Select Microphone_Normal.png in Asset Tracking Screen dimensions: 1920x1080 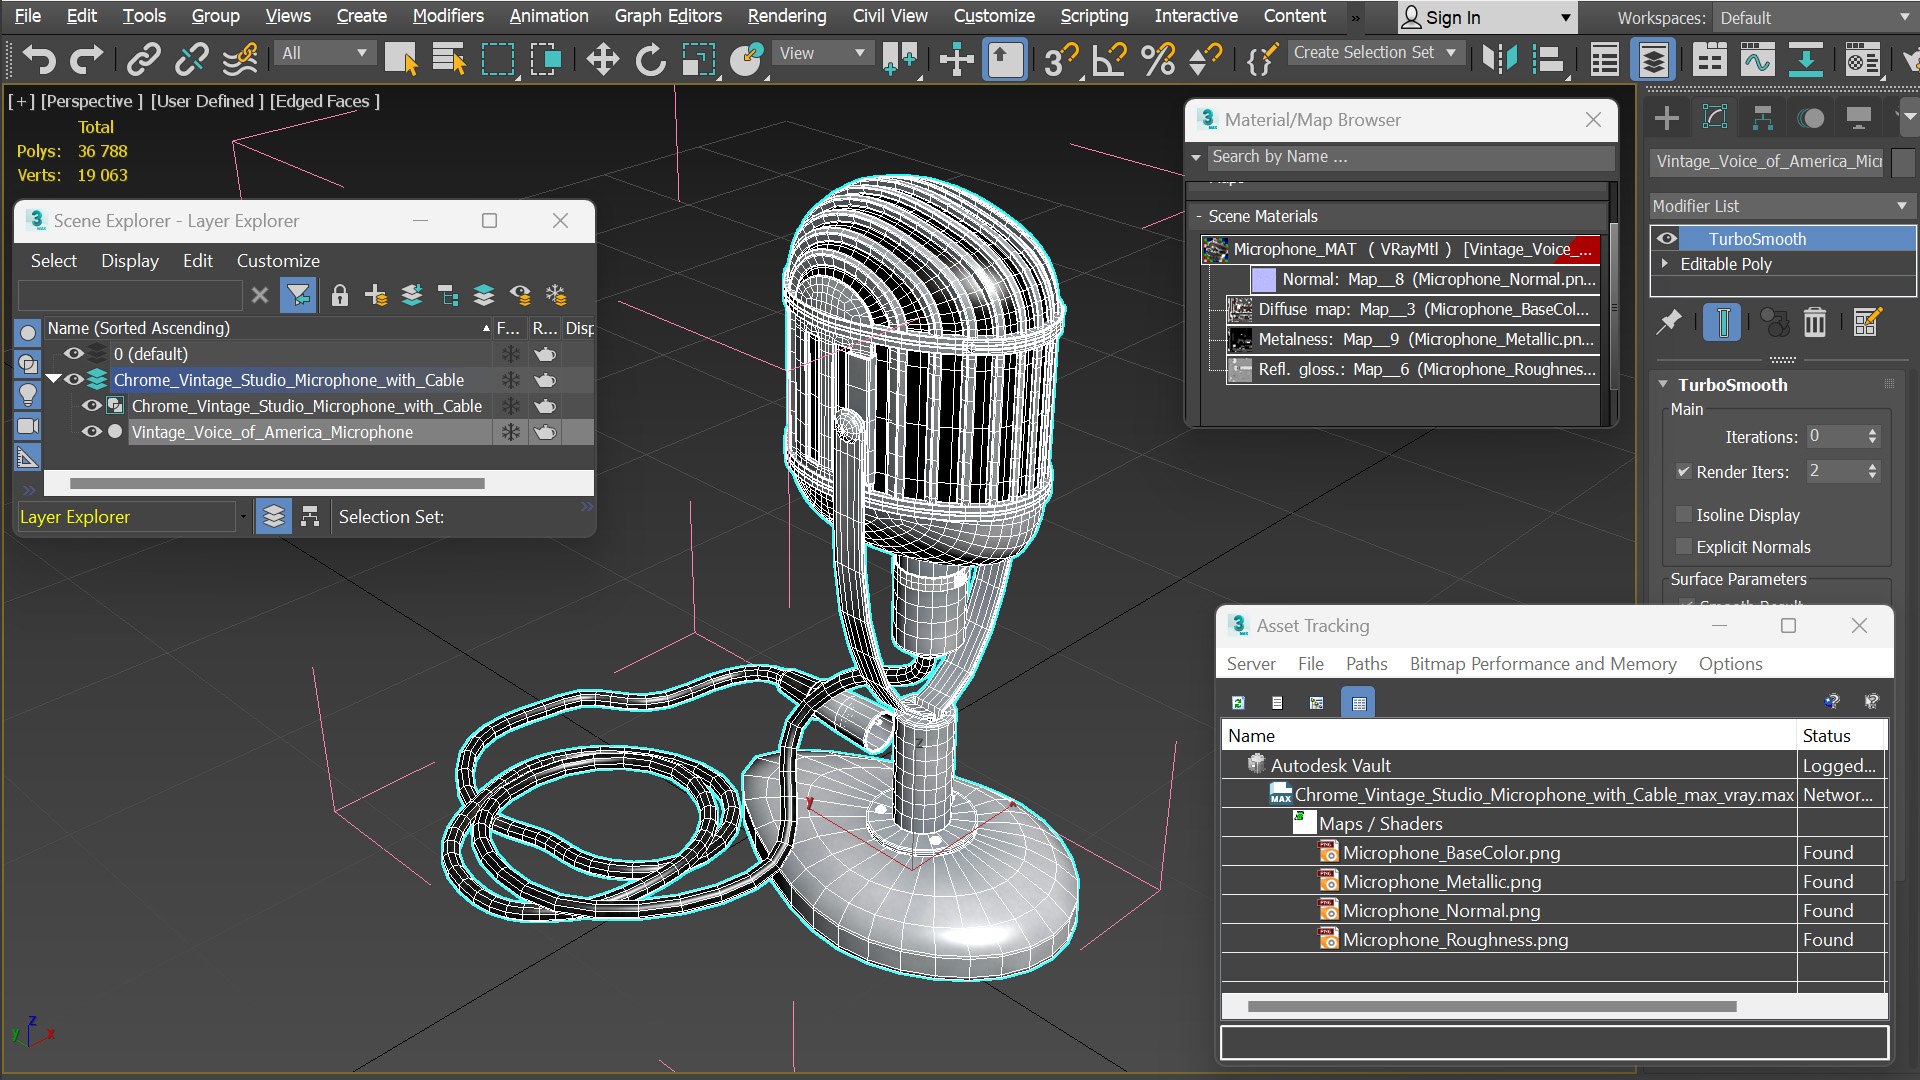(1441, 911)
